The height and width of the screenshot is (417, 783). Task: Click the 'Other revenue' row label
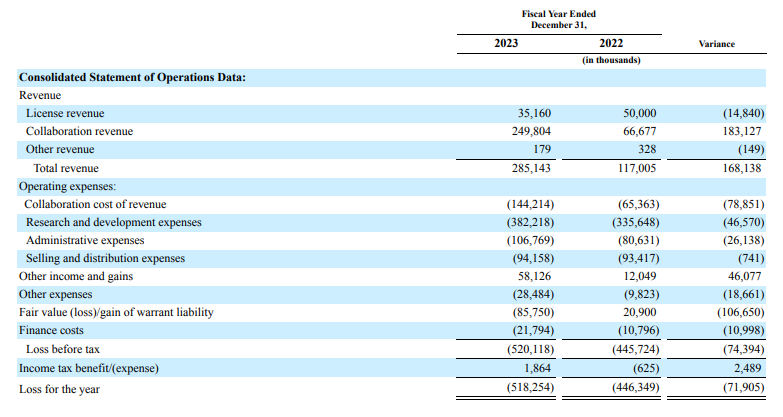pyautogui.click(x=60, y=149)
